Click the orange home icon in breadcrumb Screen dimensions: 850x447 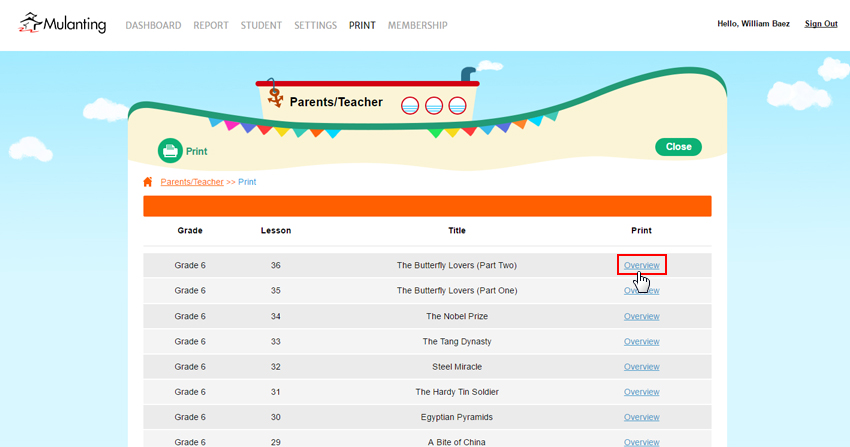(x=147, y=182)
